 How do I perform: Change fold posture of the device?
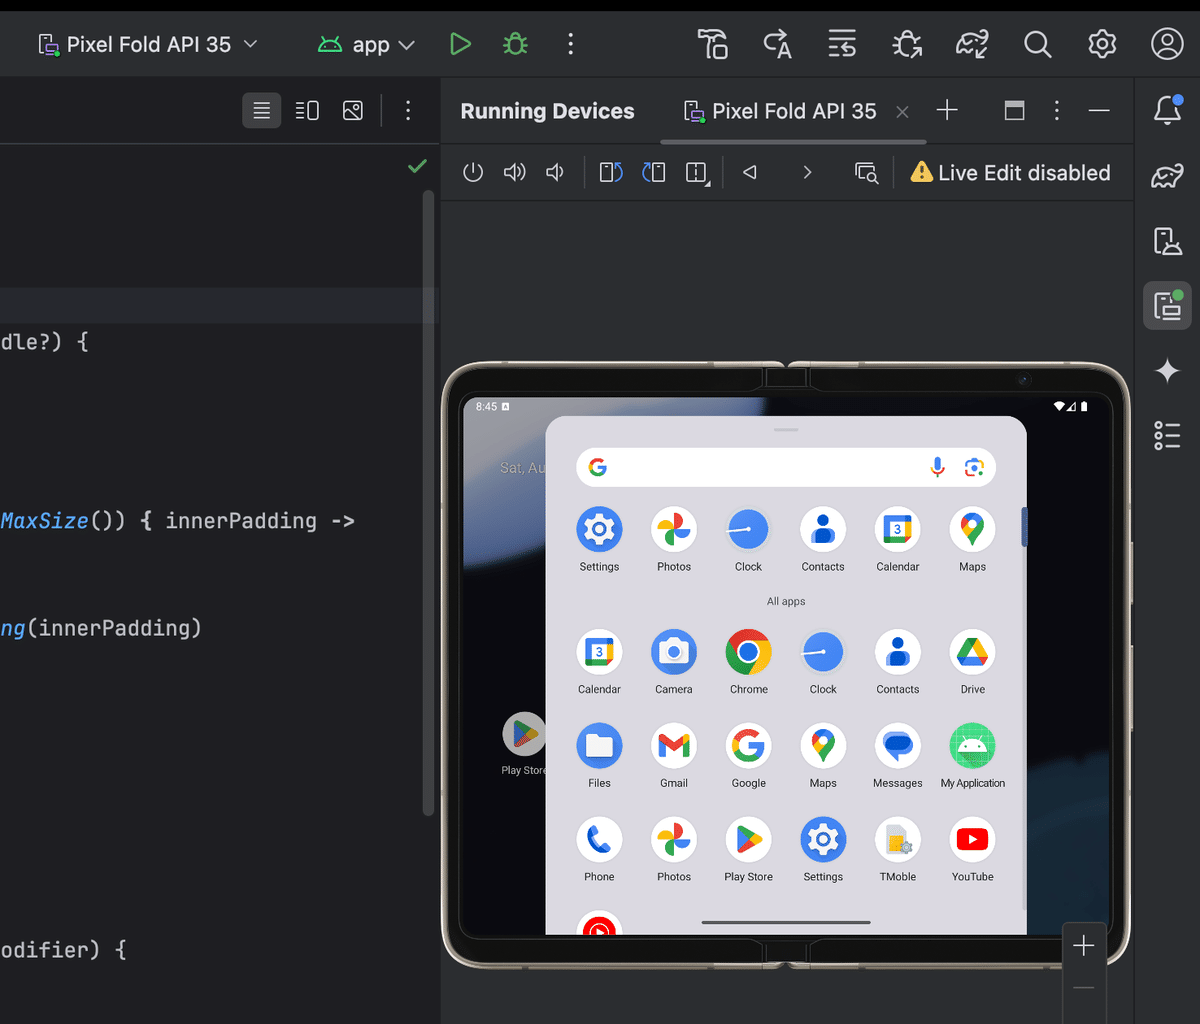tap(697, 173)
